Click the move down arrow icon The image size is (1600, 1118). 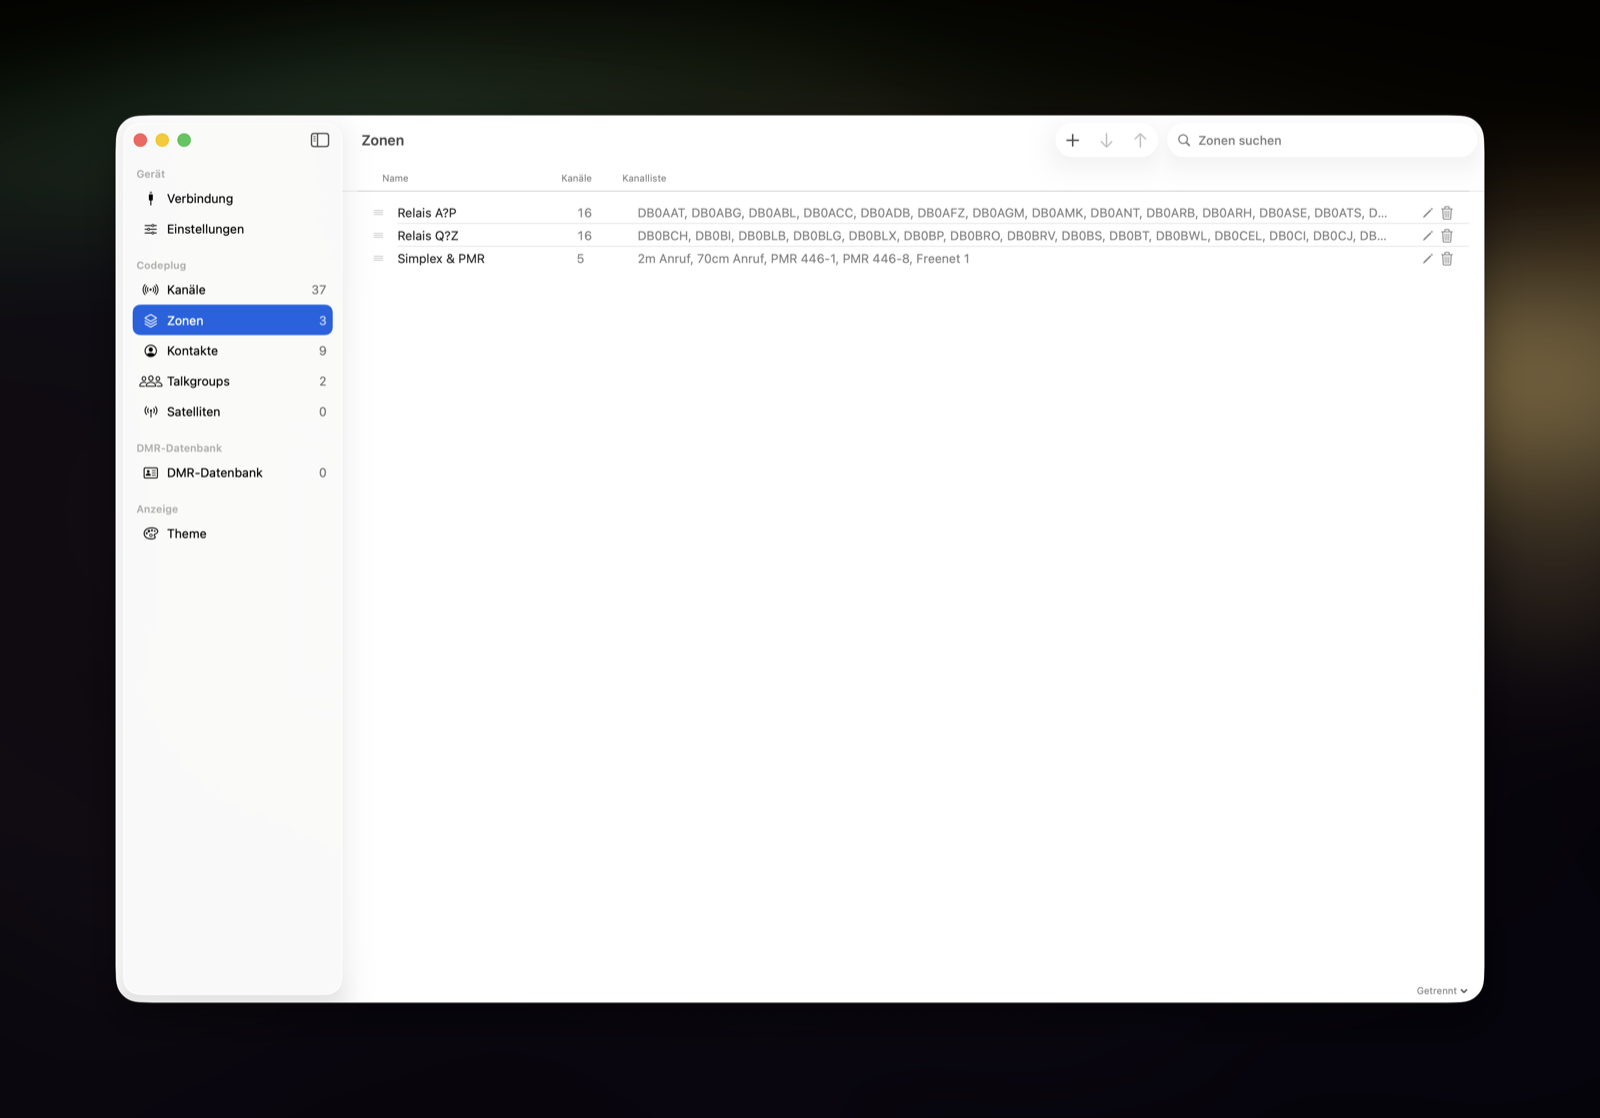pos(1106,140)
